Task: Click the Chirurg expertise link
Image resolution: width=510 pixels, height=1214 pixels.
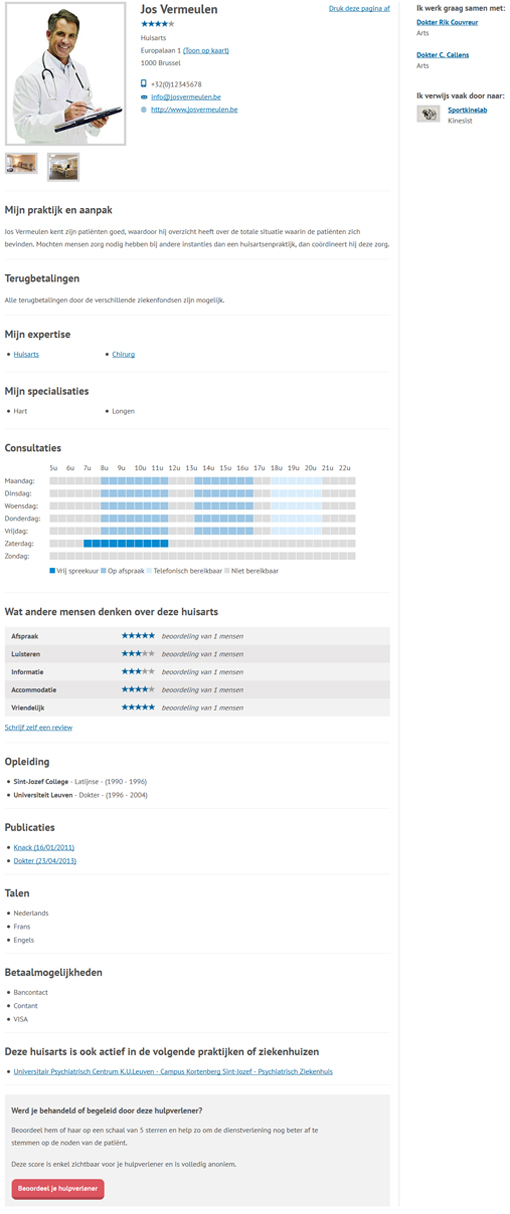Action: (x=123, y=354)
